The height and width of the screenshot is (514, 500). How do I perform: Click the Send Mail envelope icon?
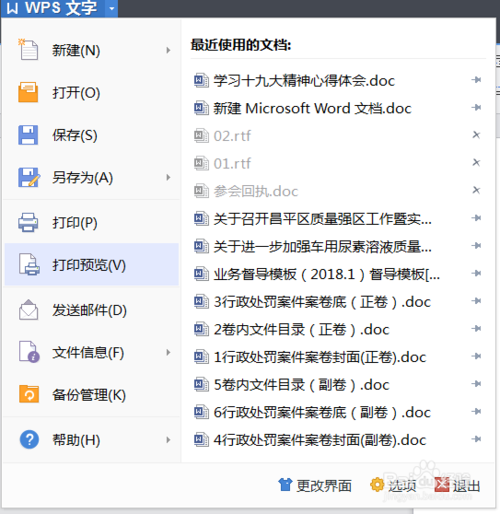28,310
